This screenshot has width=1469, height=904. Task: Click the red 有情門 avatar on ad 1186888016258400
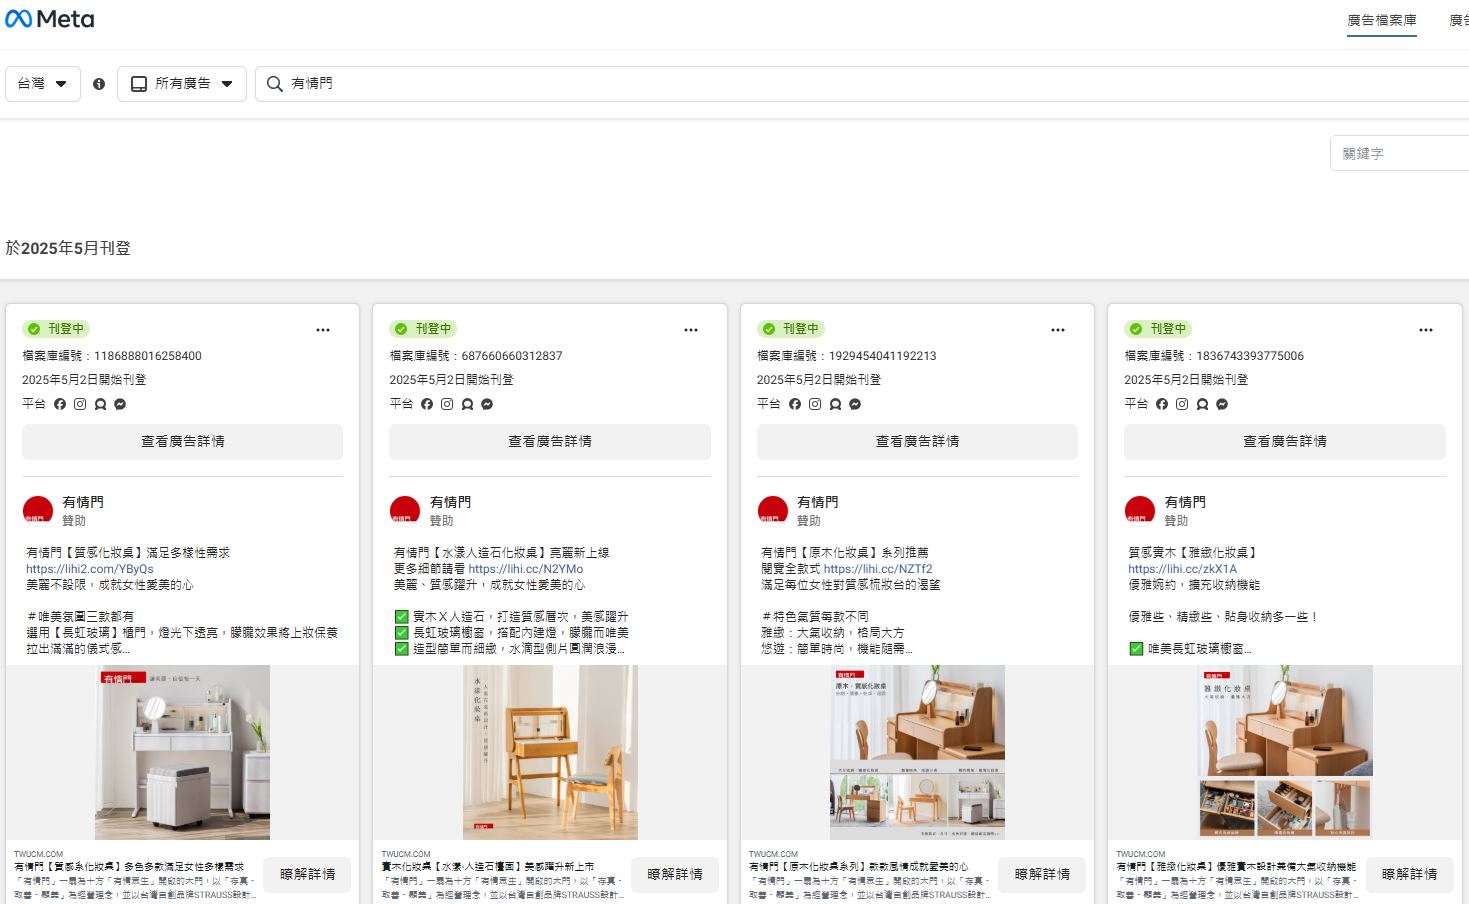pos(38,510)
